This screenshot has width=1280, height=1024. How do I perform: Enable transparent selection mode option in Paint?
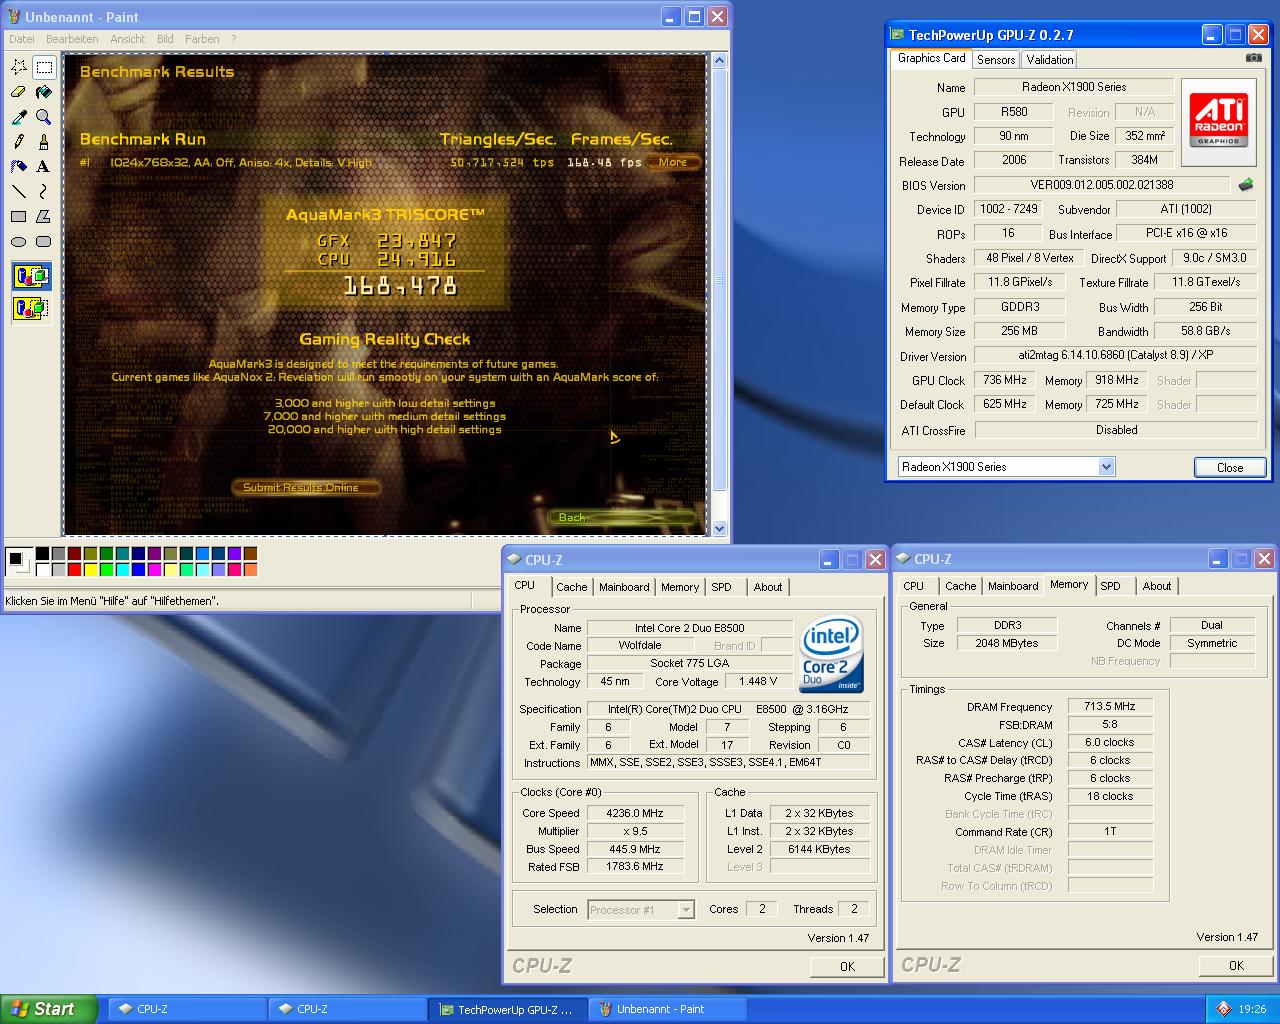31,308
